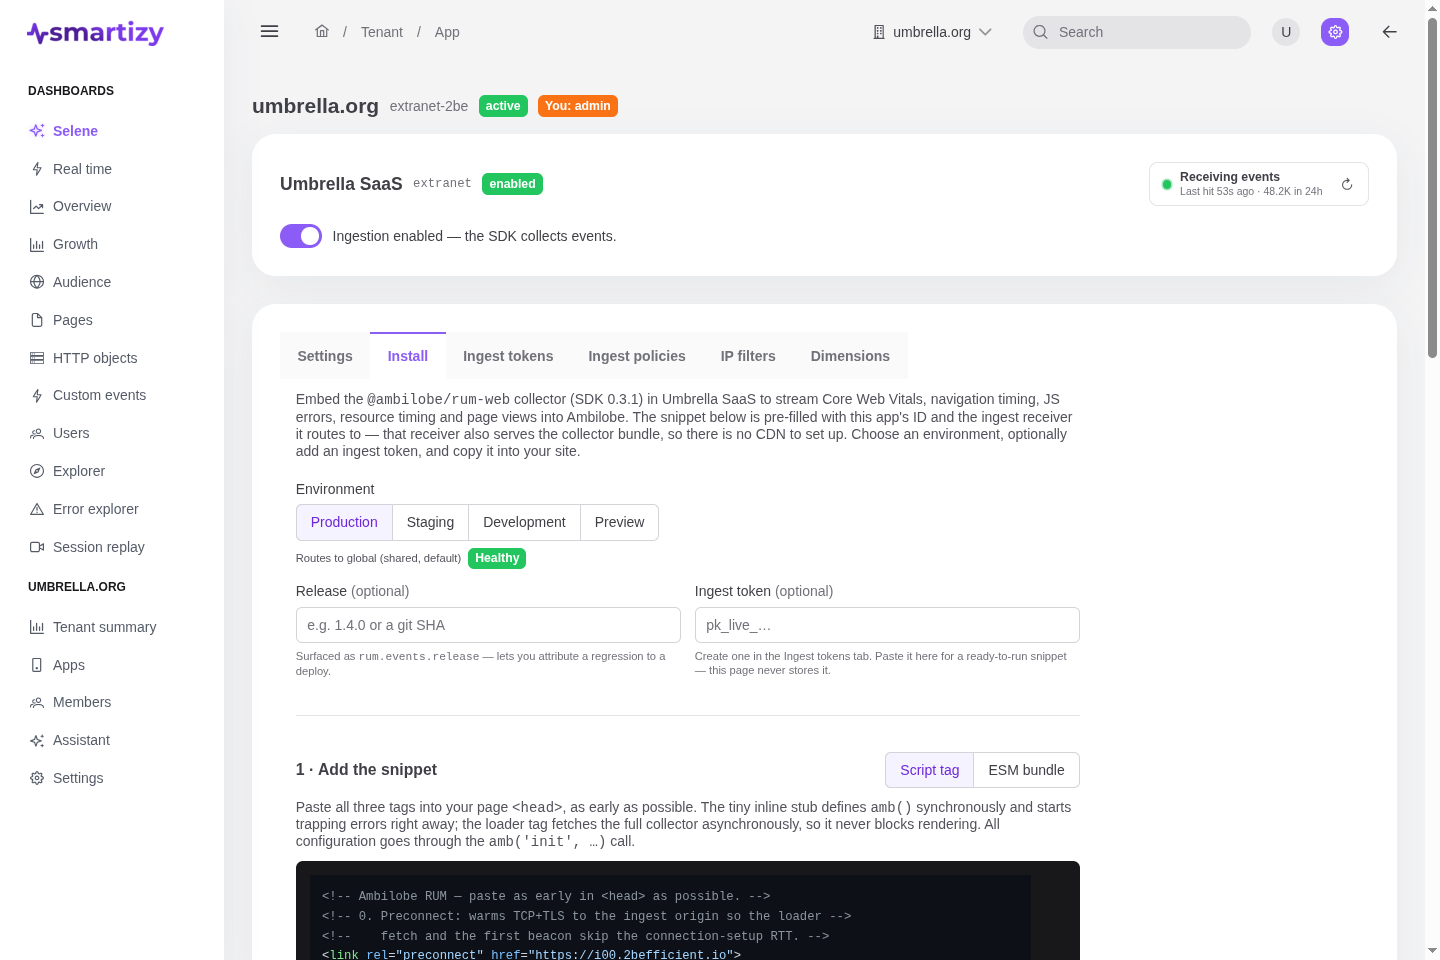The height and width of the screenshot is (960, 1440).
Task: Choose the ESM bundle snippet format
Action: pos(1026,770)
